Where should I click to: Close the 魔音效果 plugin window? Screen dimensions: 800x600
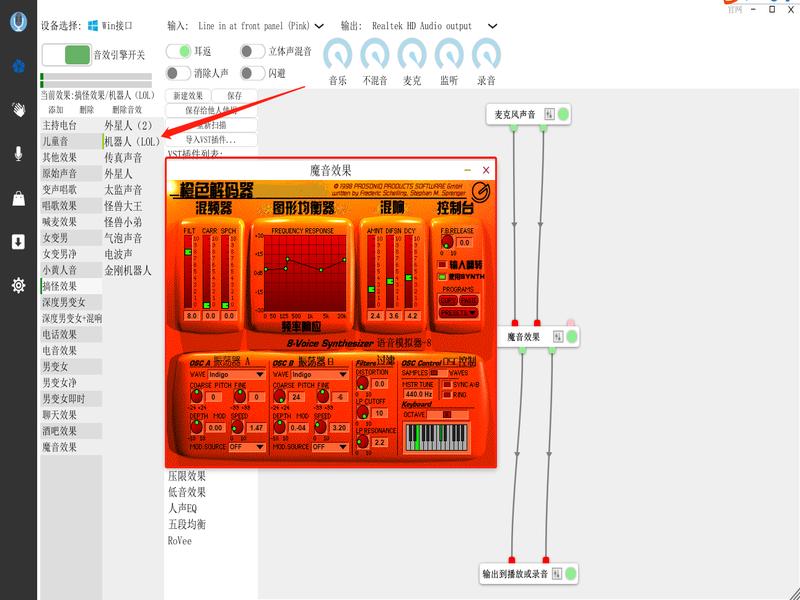[486, 170]
